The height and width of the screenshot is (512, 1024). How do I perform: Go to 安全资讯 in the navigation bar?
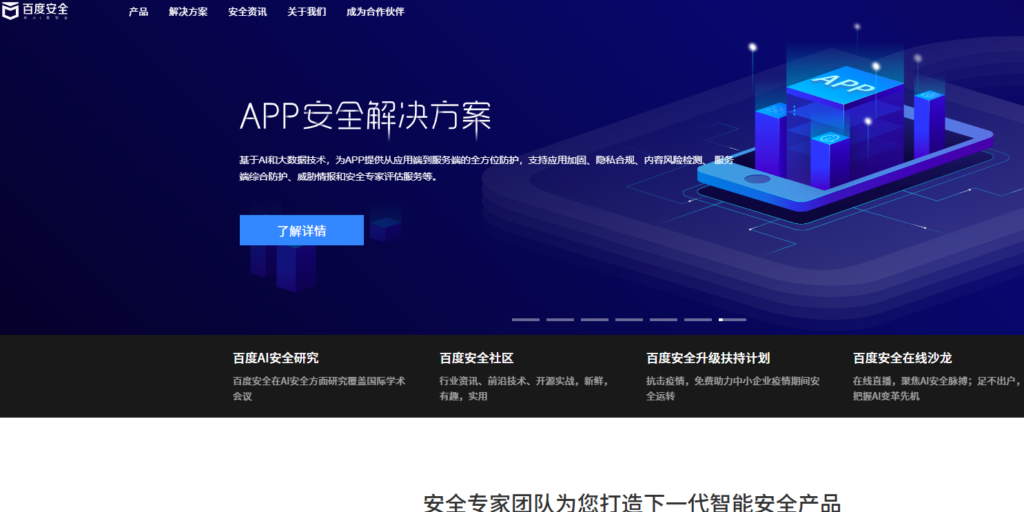pyautogui.click(x=247, y=12)
